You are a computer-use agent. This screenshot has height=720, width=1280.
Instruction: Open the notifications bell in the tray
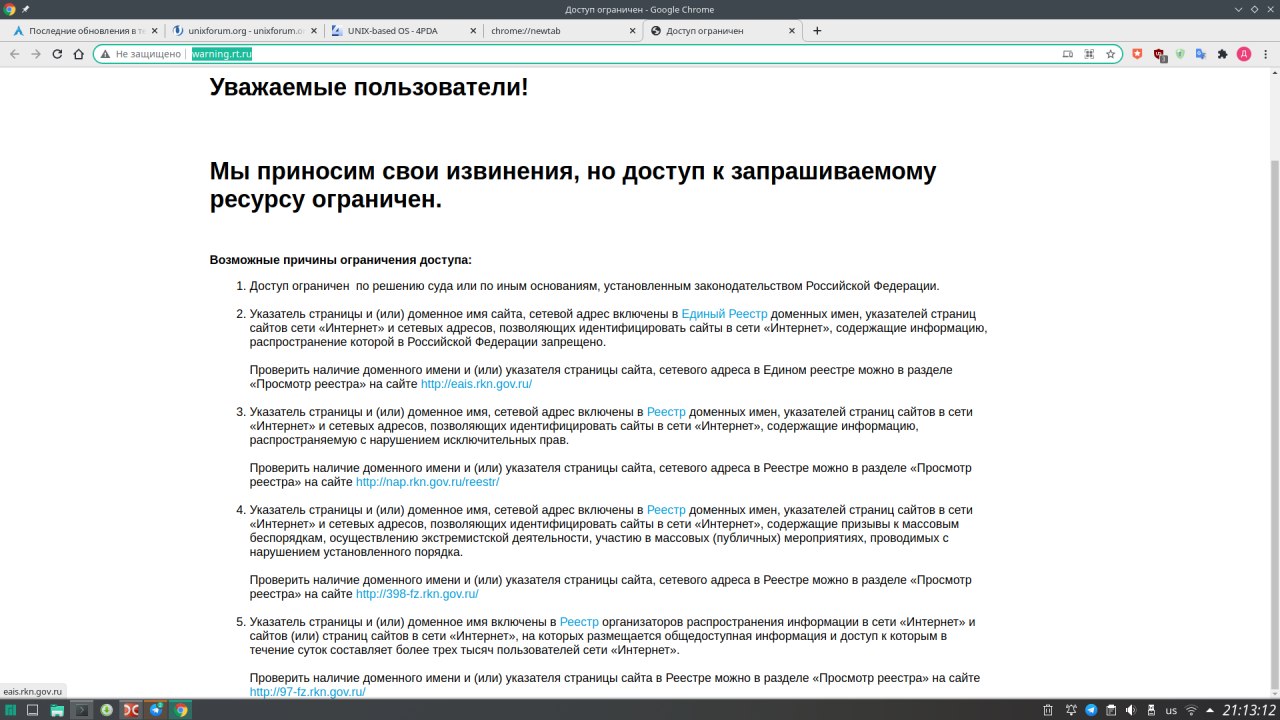pos(1070,710)
